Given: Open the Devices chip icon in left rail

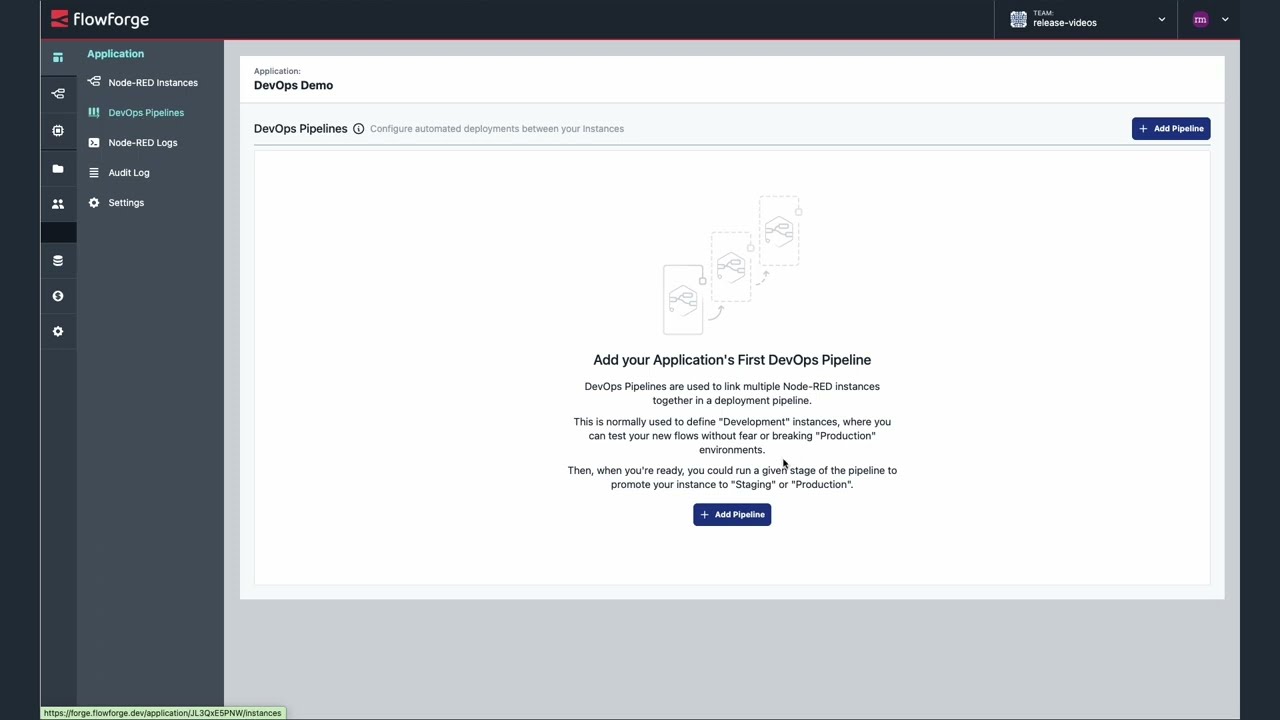Looking at the screenshot, I should click(x=58, y=131).
